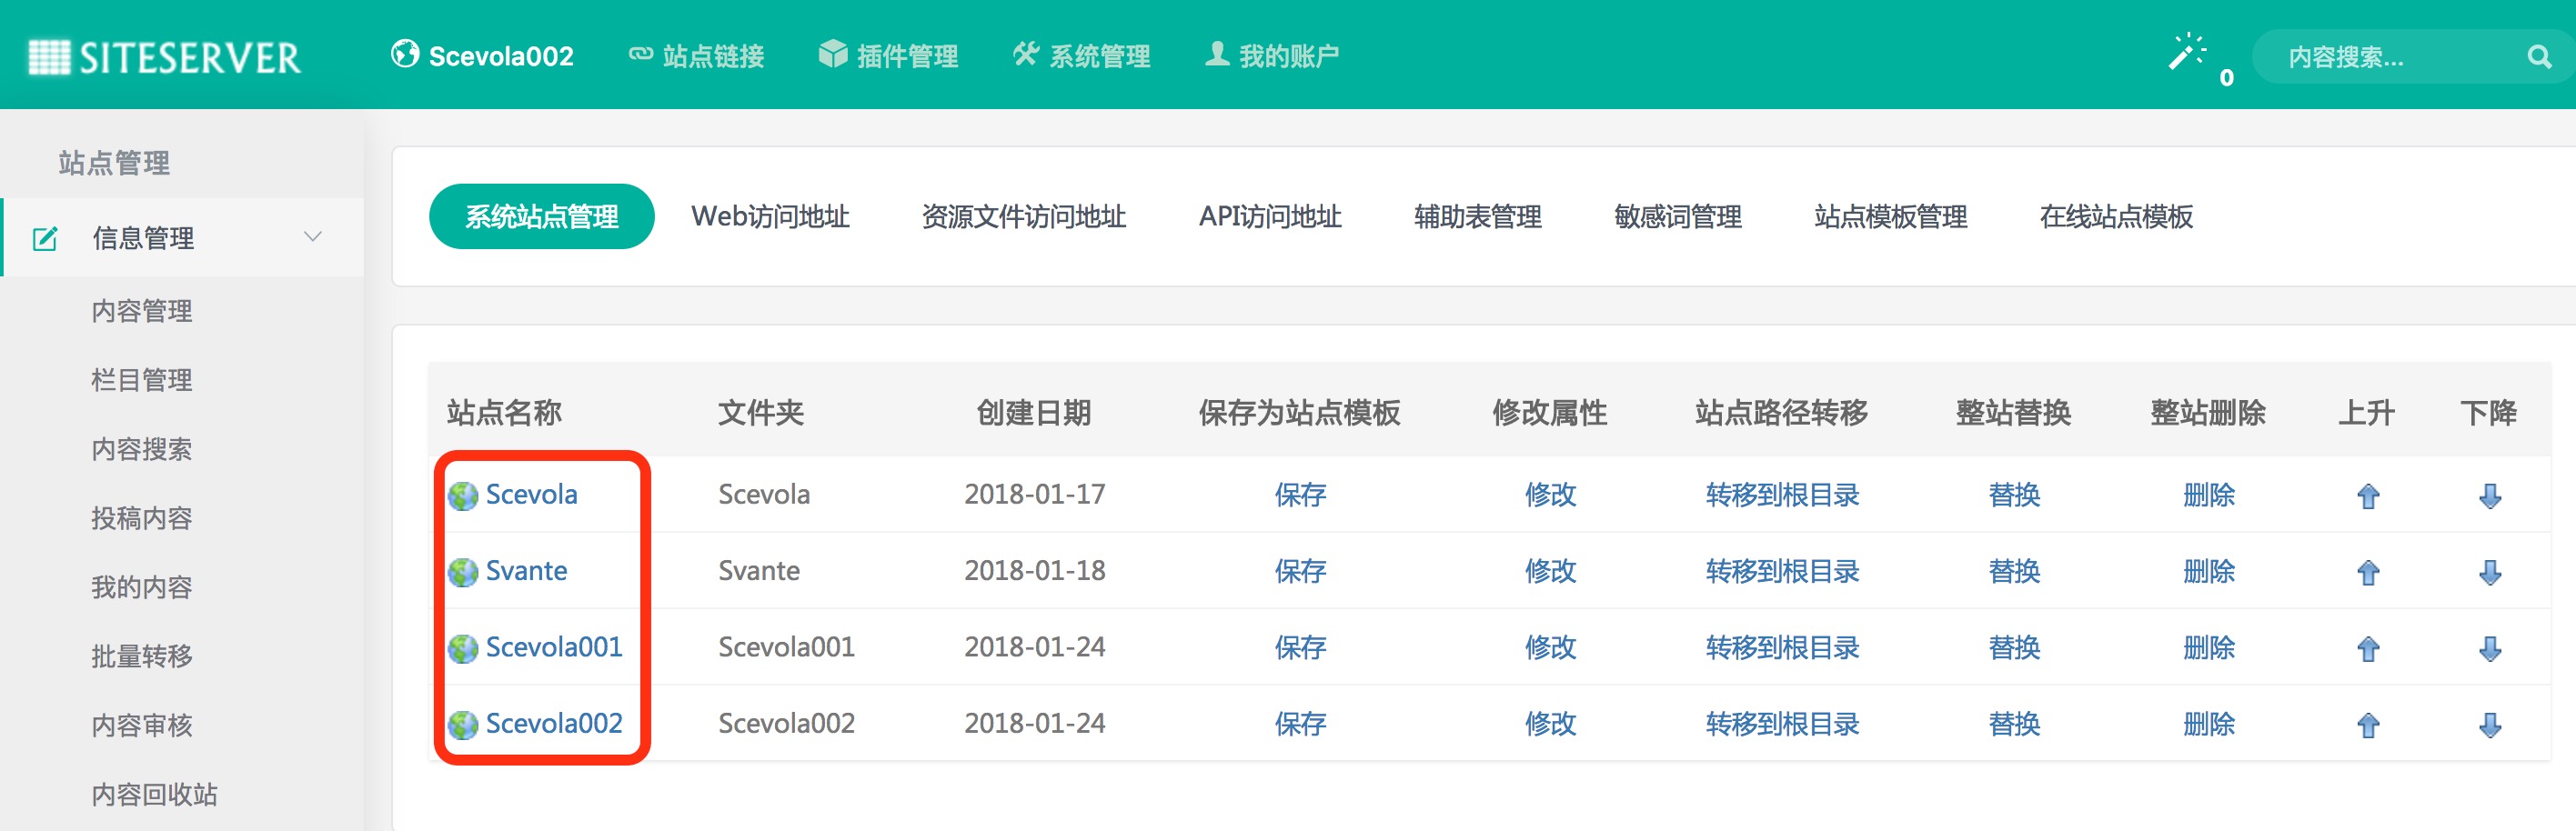Open the Scevola001 site link

[554, 647]
